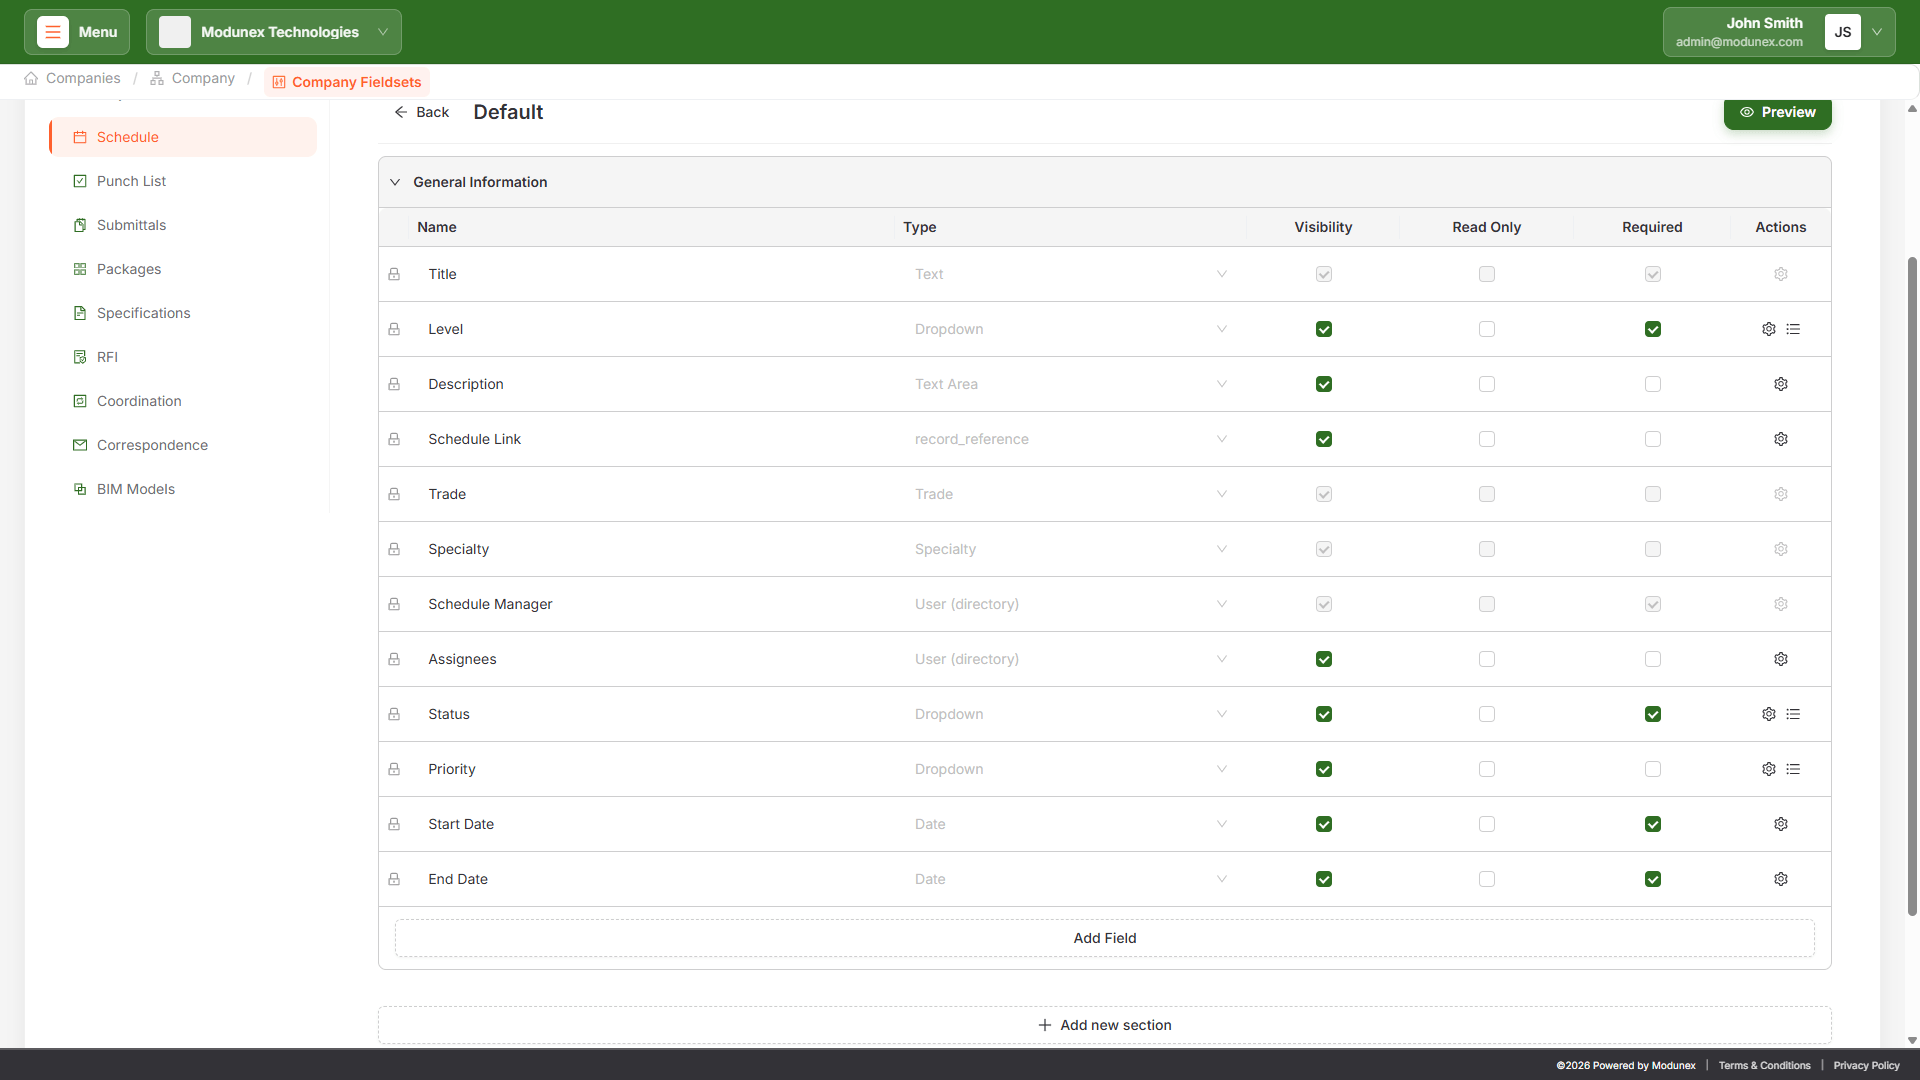Open gear settings for Schedule Link field
1920x1080 pixels.
point(1780,439)
